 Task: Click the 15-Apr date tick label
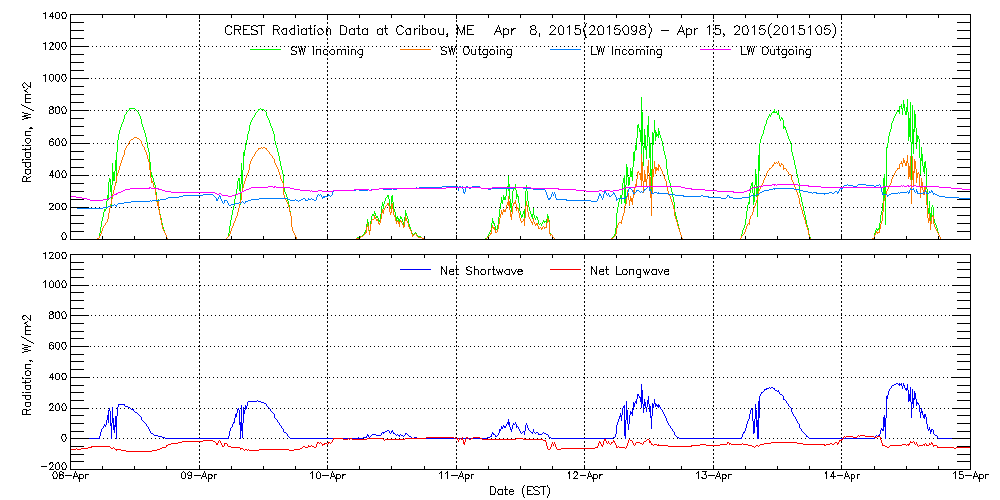click(x=968, y=477)
